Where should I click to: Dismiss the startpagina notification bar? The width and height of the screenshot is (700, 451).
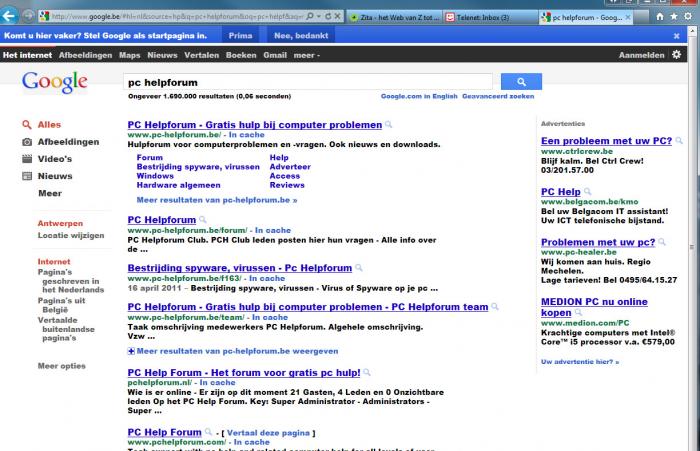pos(676,36)
